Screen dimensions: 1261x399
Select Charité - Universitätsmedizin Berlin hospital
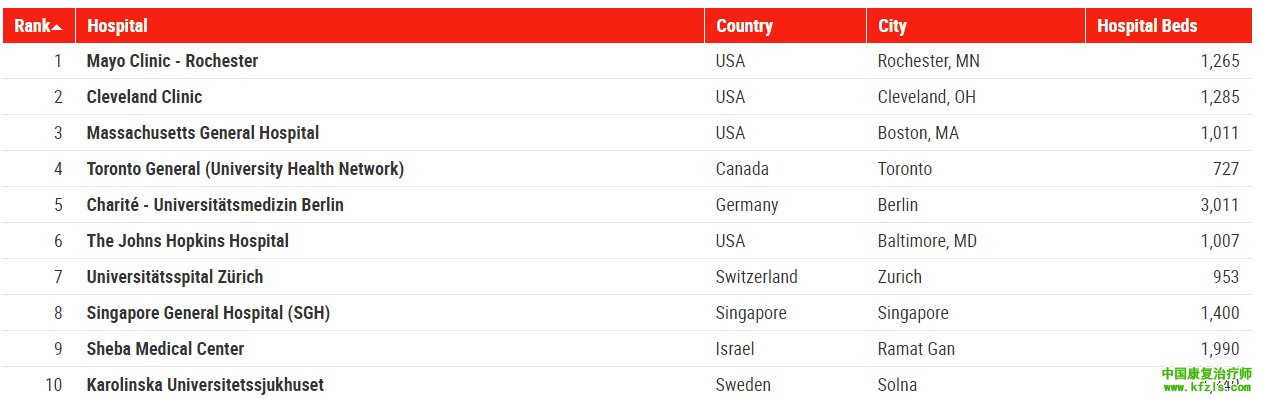(x=215, y=205)
